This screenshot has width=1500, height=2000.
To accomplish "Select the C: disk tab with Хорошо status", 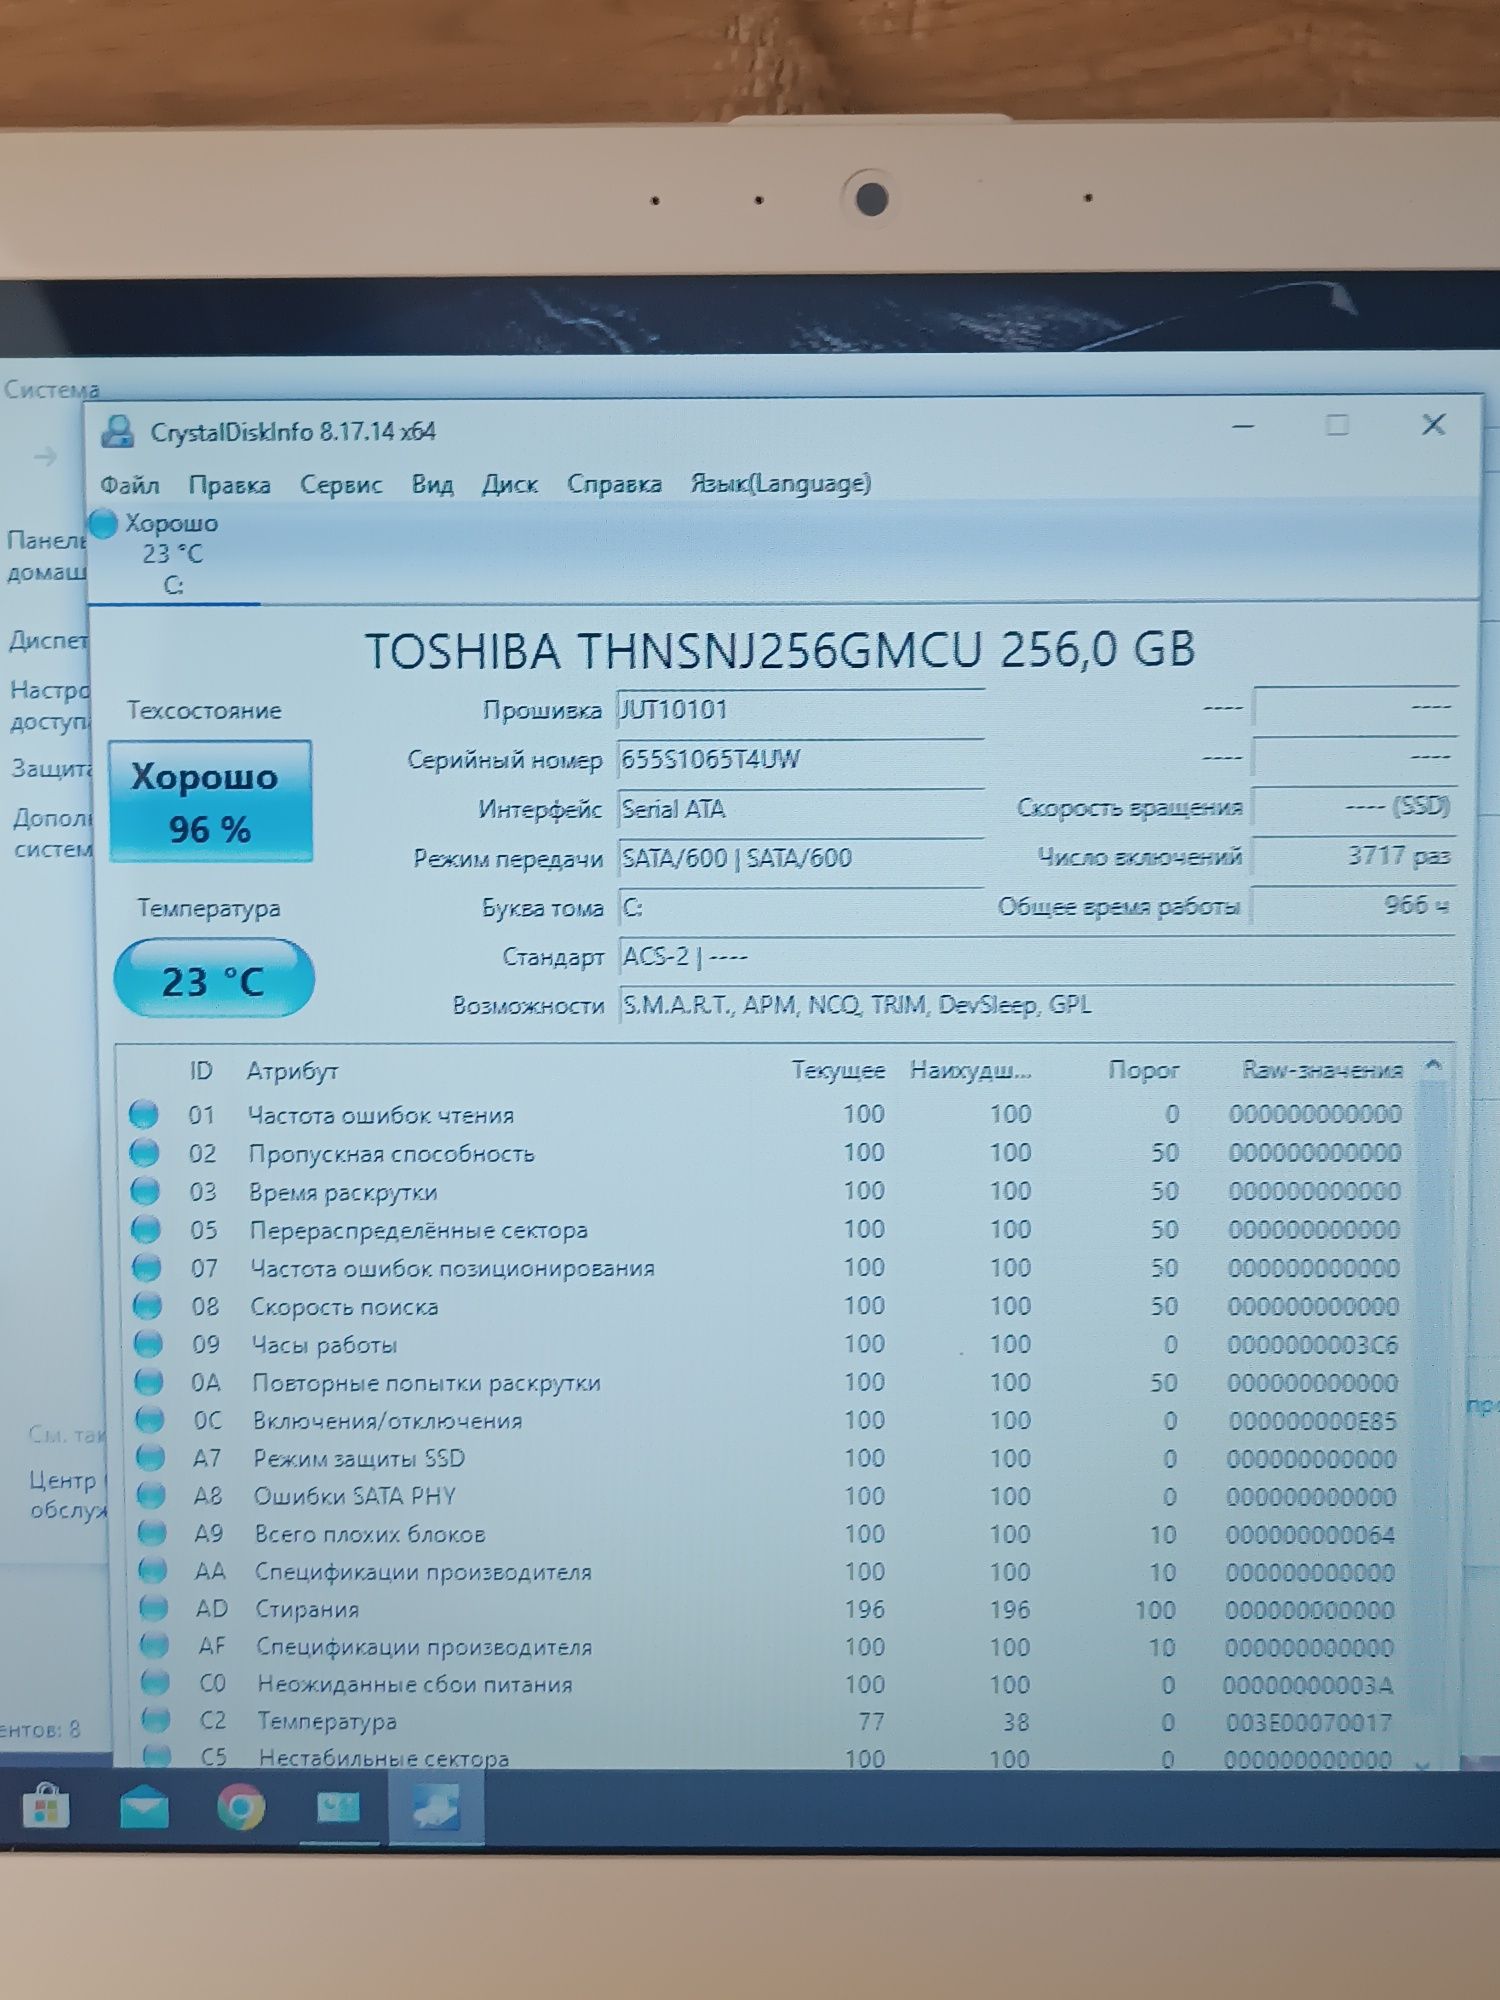I will (x=172, y=554).
